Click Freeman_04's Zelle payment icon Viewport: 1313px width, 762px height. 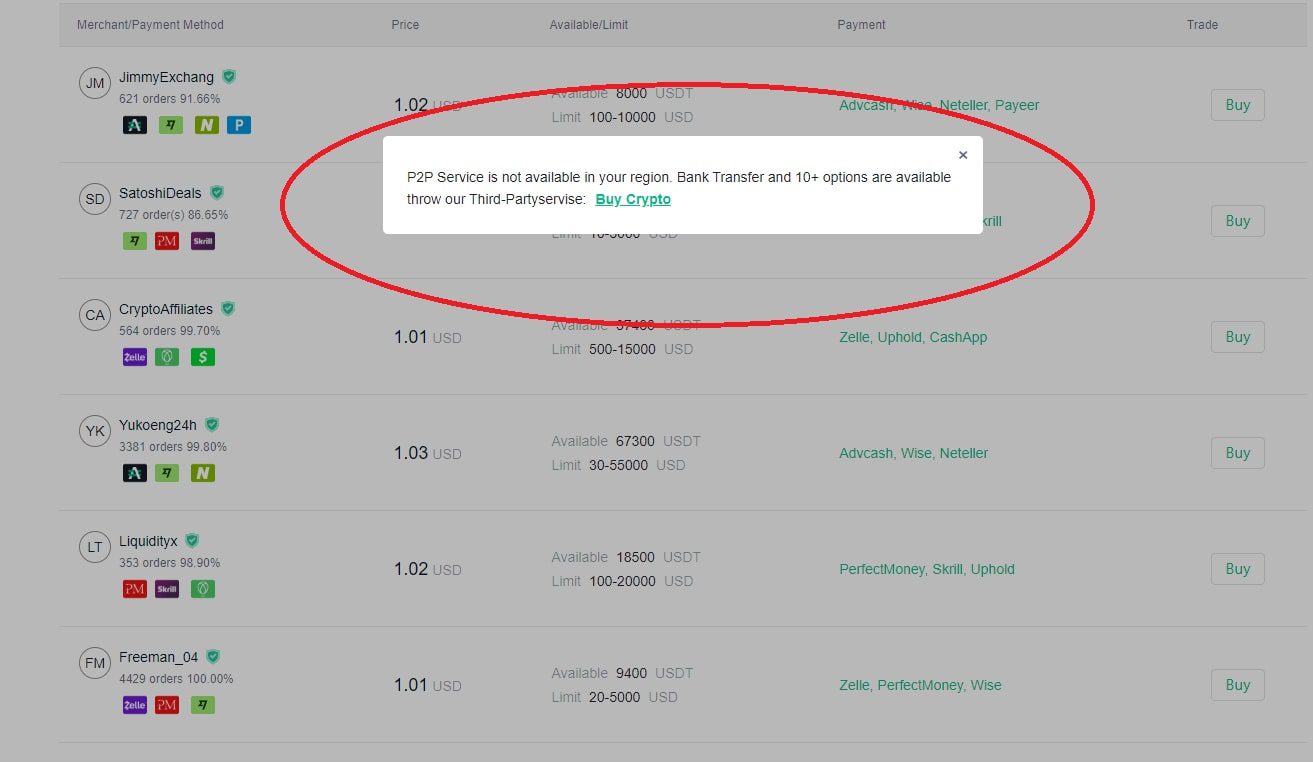pyautogui.click(x=135, y=705)
